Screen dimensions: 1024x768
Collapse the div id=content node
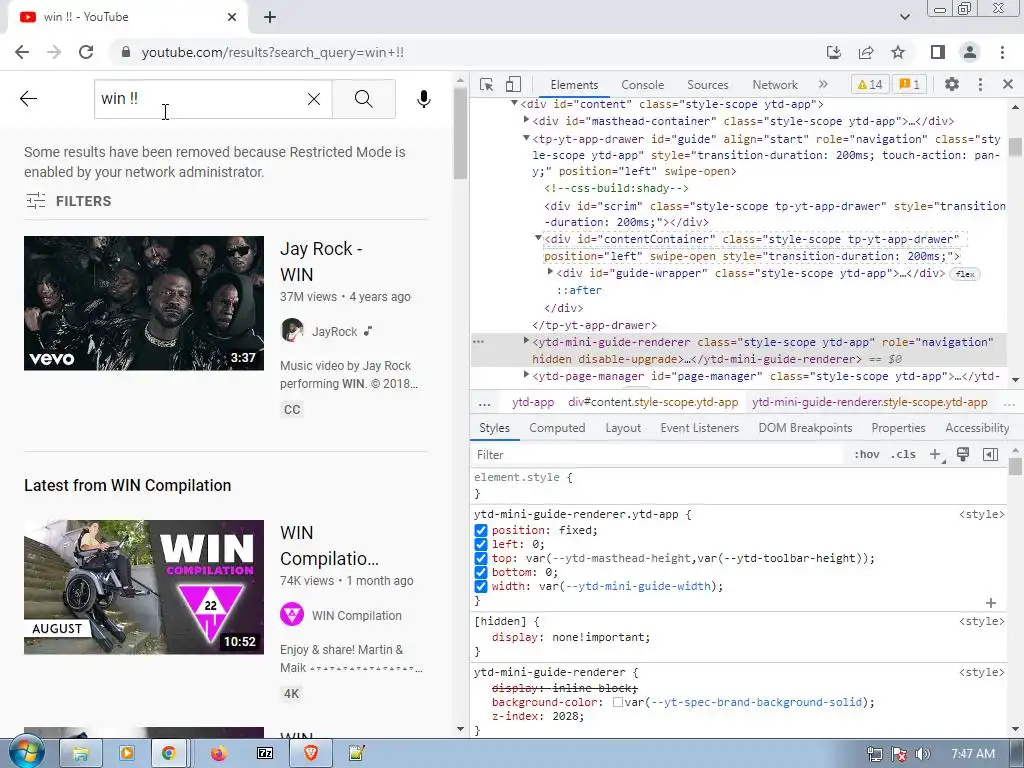515,103
